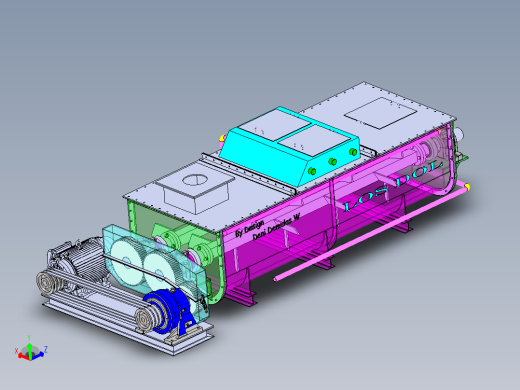Select the middle green bolt on the cyan cover
This screenshot has height=390, width=520.
click(332, 162)
